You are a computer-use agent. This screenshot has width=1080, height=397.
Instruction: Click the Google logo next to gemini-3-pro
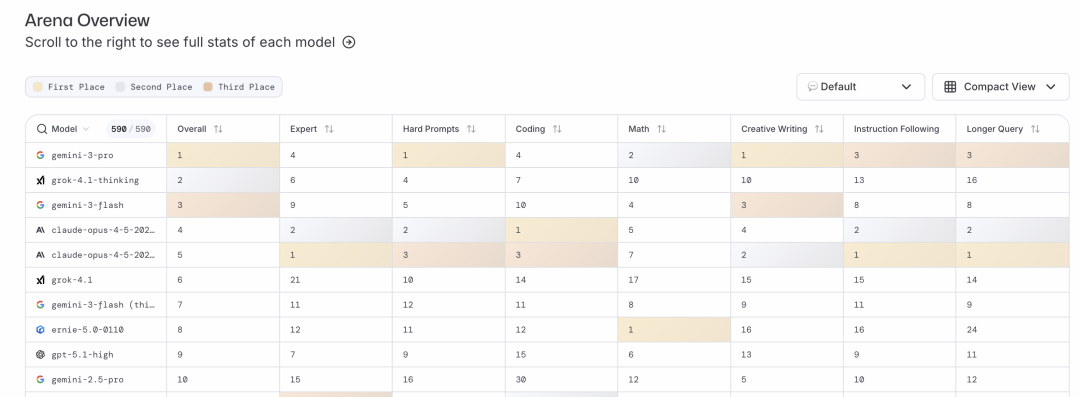41,155
